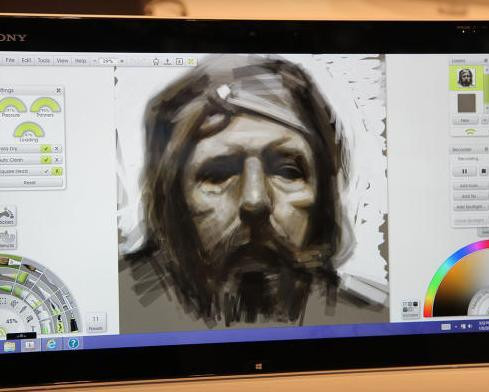Click the first Add button under recorder
Screen dimensions: 489x392
tap(470, 186)
